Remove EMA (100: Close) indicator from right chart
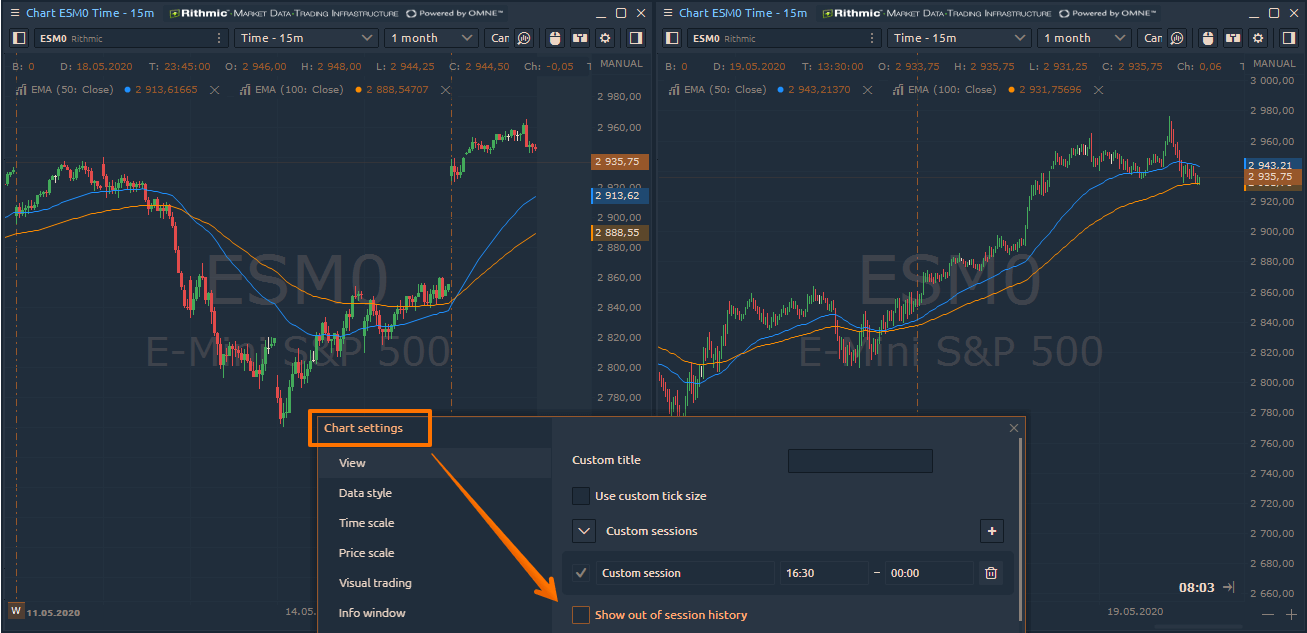 1097,90
